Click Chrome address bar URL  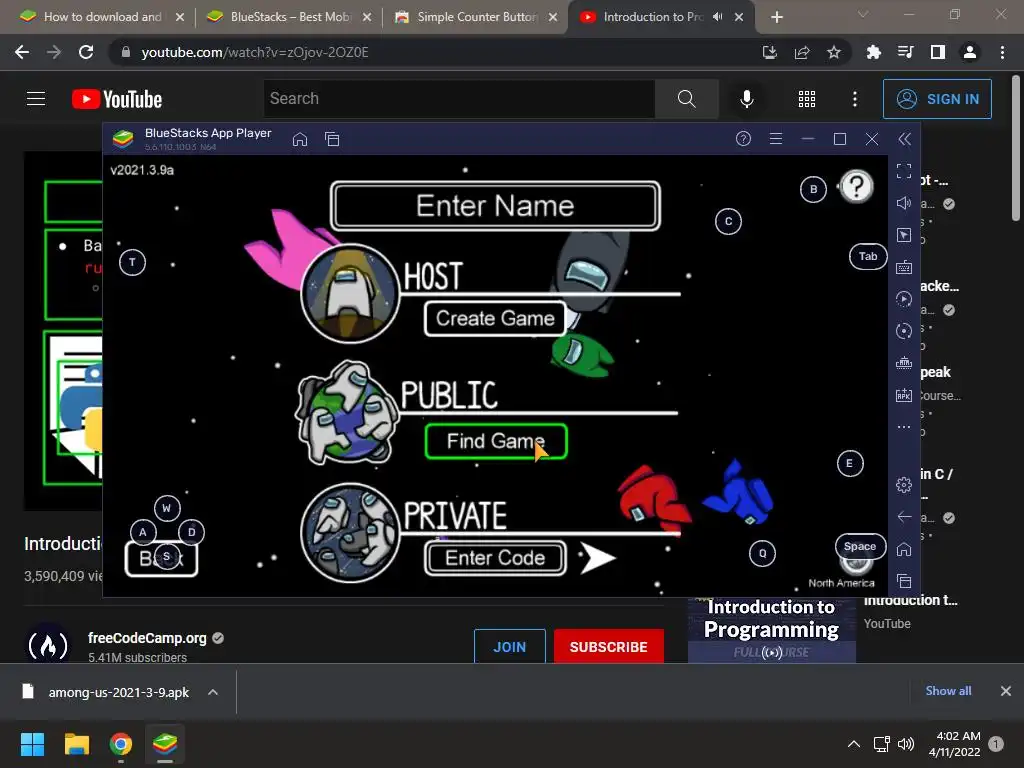point(255,52)
